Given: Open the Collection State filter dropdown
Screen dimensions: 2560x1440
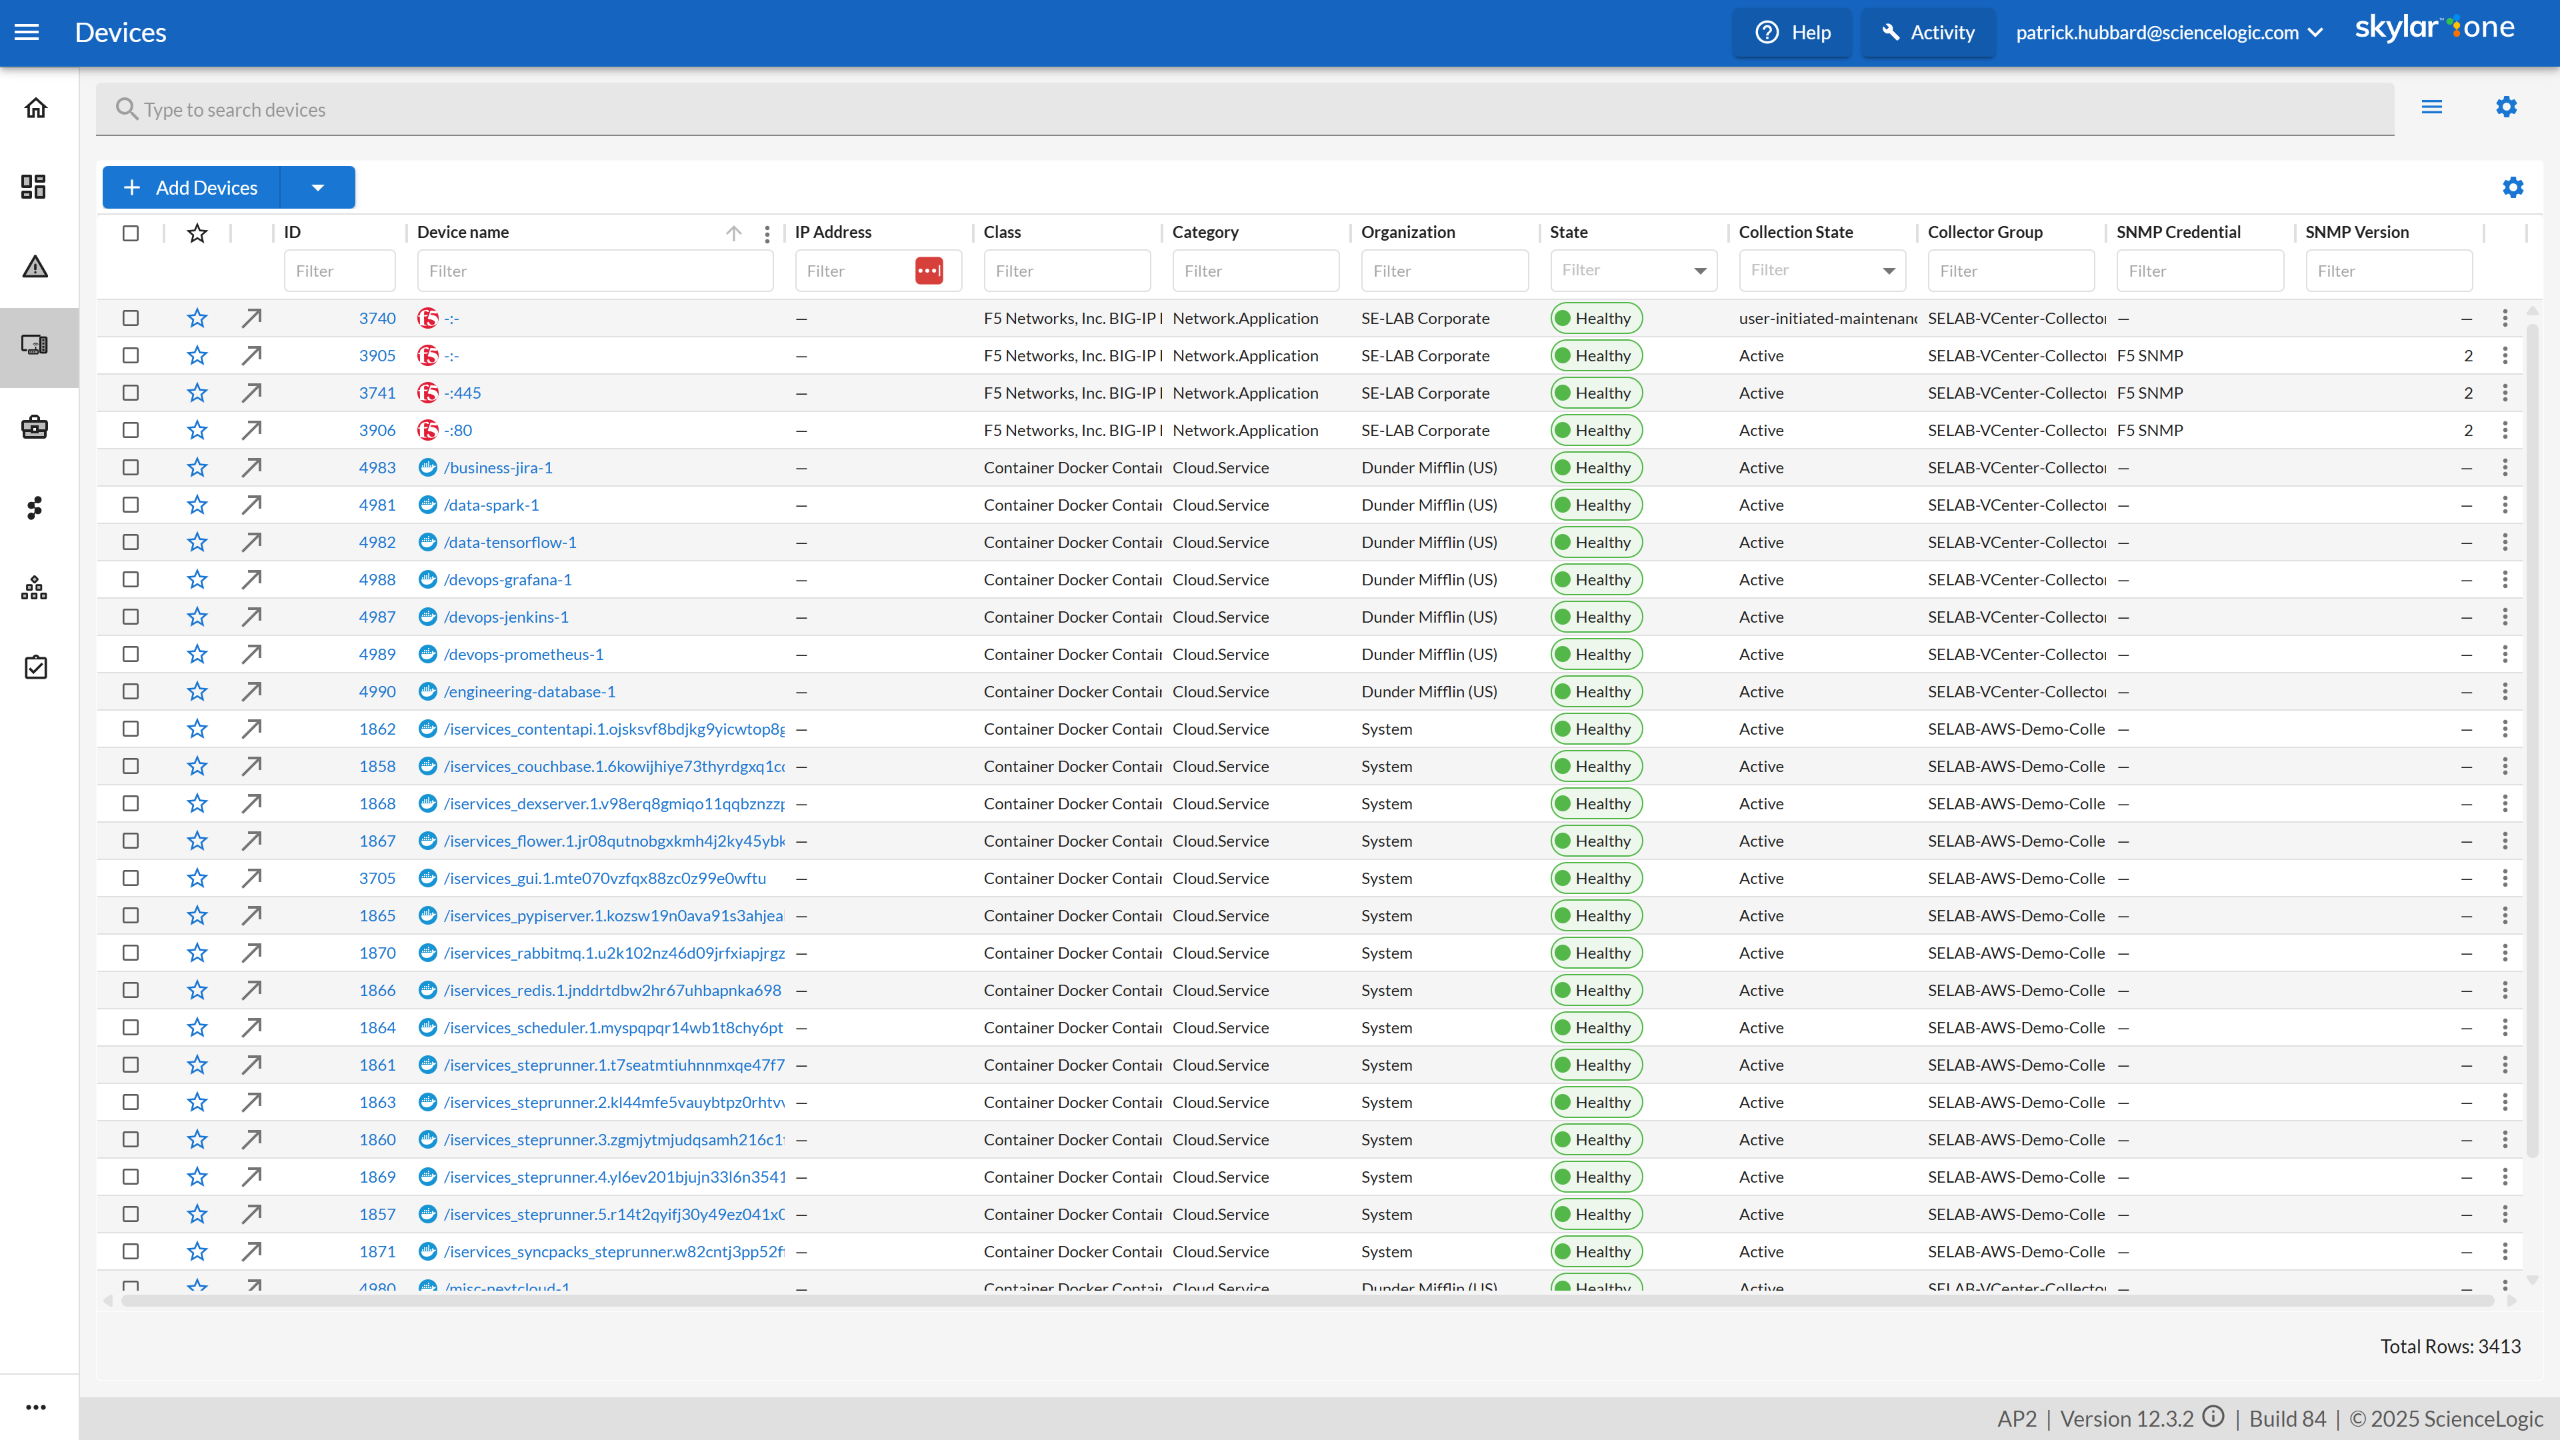Looking at the screenshot, I should coord(1888,271).
